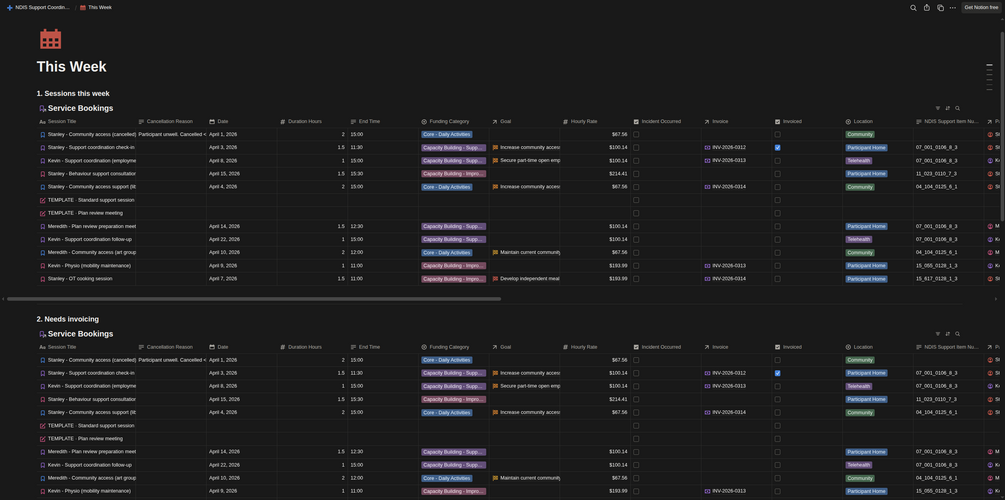Screen dimensions: 1005x500
Task: Check Invoiced for April 10 row in first table
Action: tap(777, 253)
